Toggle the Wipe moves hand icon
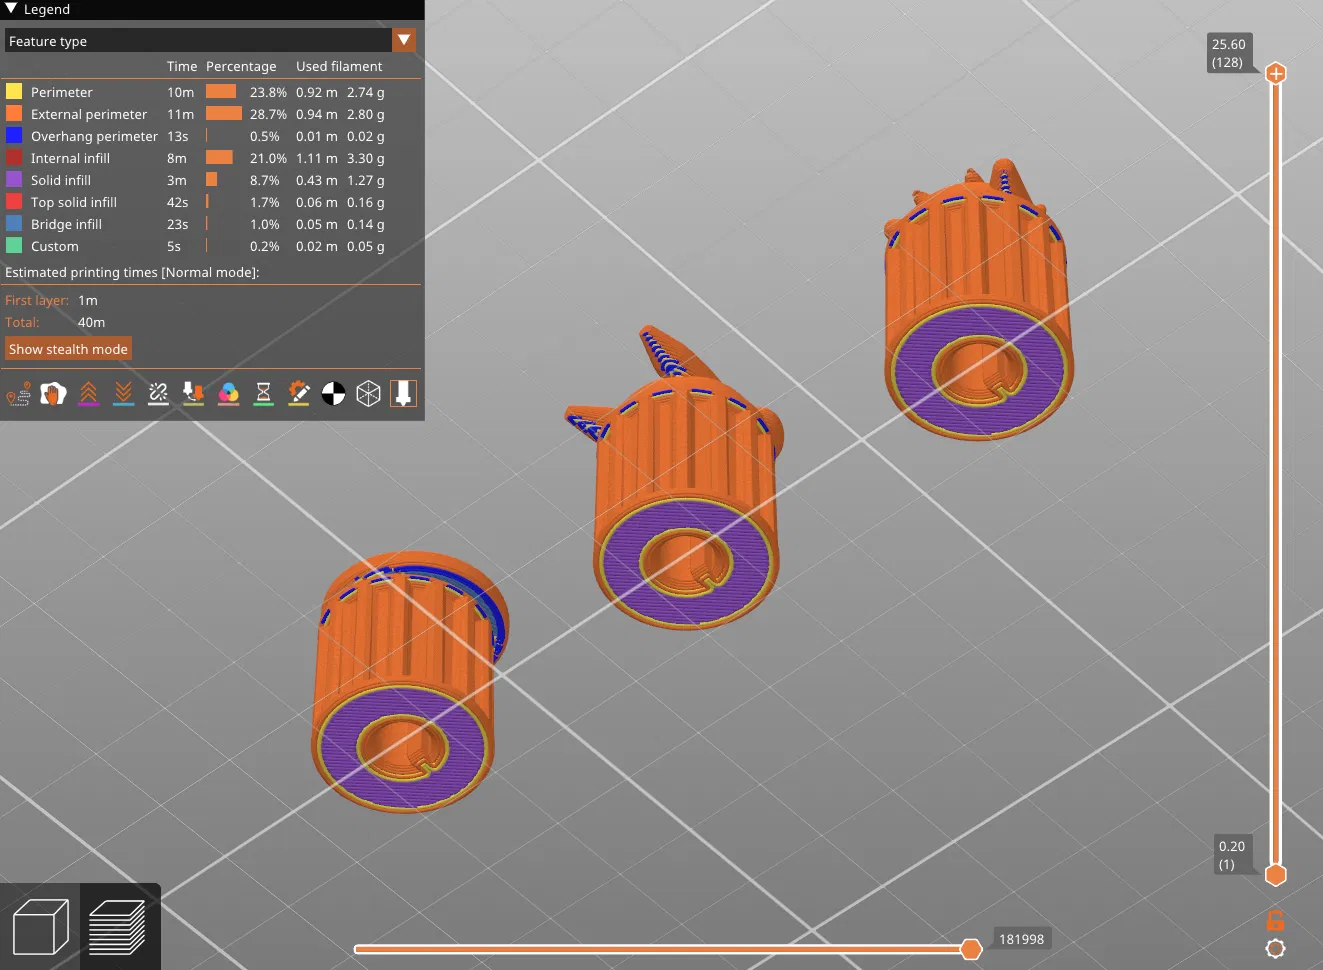This screenshot has width=1323, height=970. pyautogui.click(x=53, y=394)
